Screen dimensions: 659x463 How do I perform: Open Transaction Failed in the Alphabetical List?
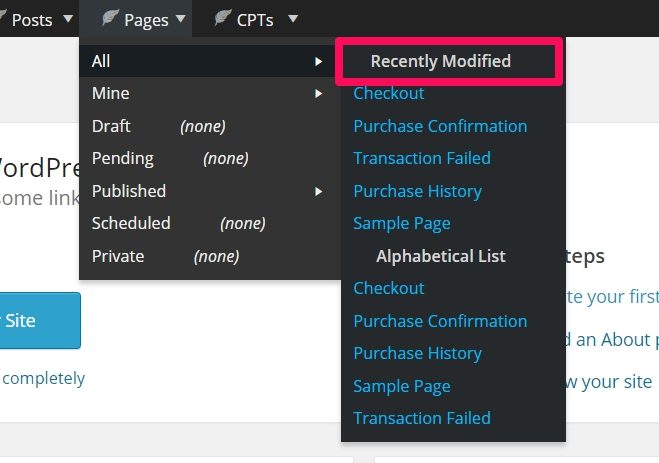pos(422,418)
